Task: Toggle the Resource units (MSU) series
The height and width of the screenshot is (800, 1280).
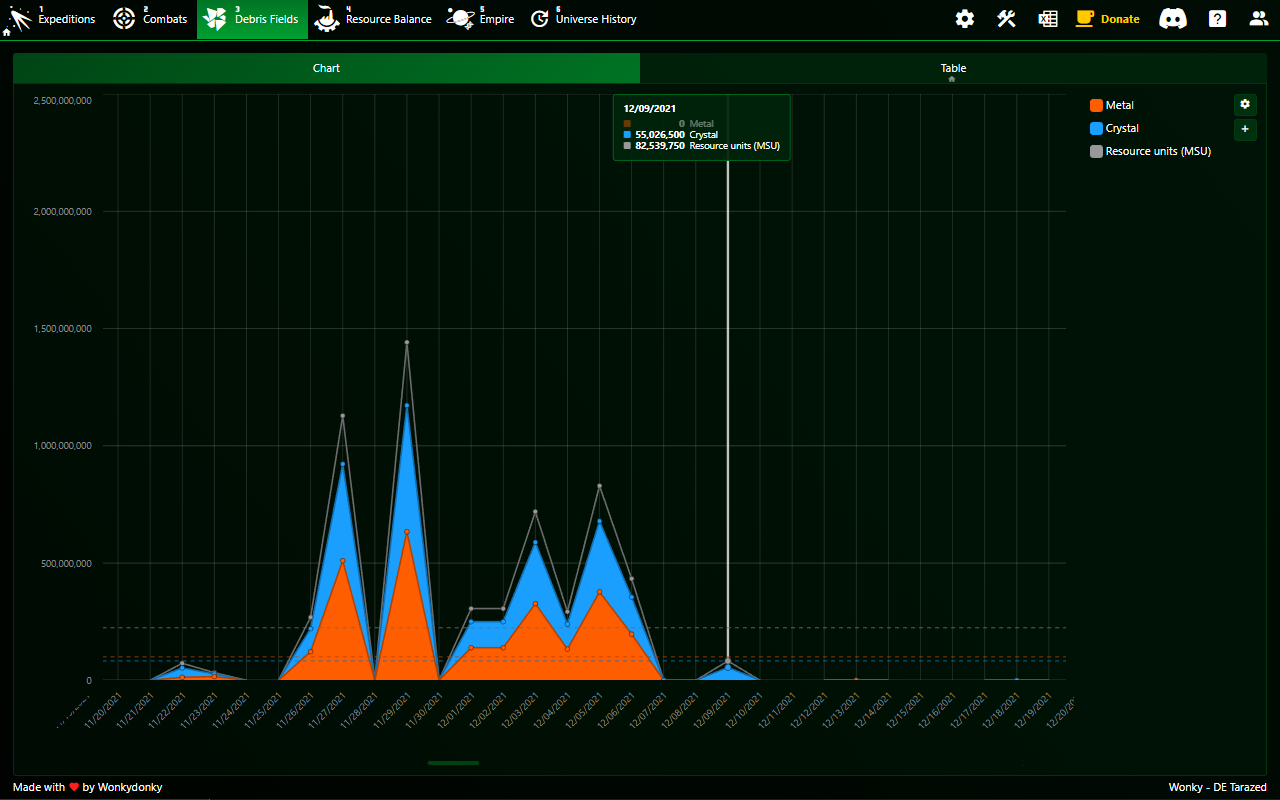Action: (x=1150, y=151)
